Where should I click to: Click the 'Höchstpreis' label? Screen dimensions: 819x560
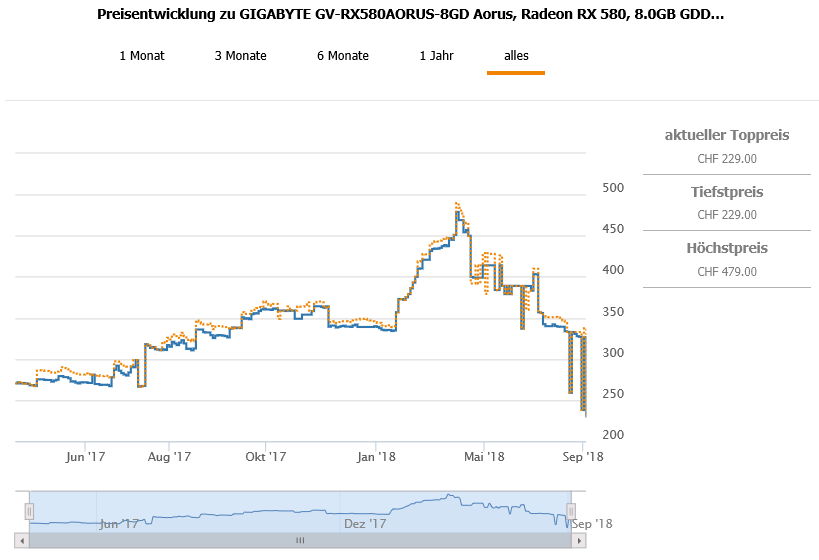tap(727, 248)
